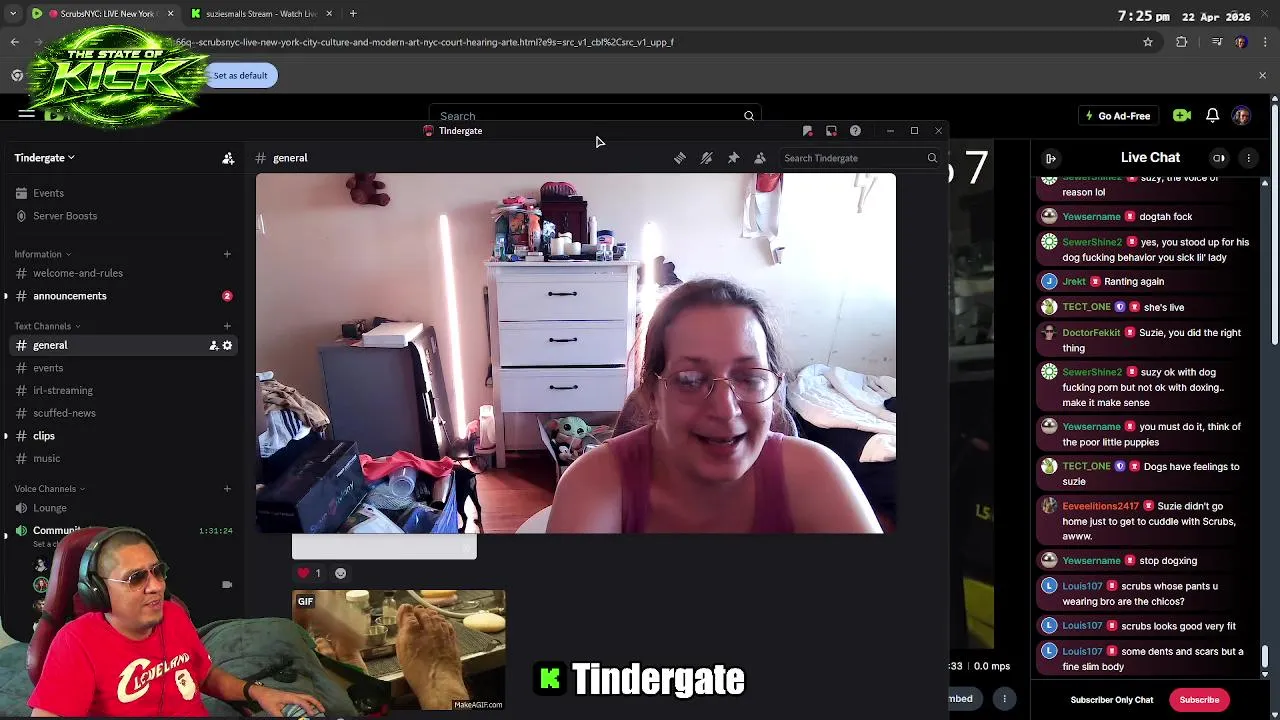Screen dimensions: 1280x720
Task: Click Set as default button
Action: [240, 75]
